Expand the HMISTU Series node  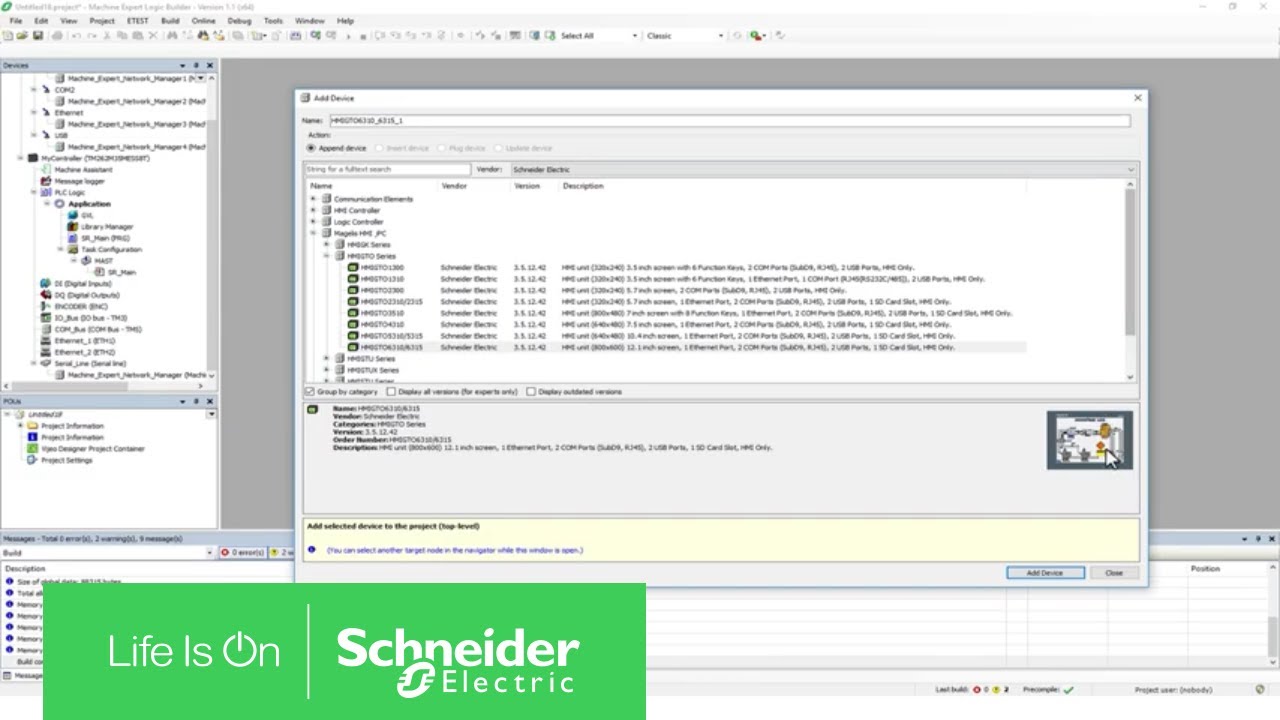tap(326, 358)
